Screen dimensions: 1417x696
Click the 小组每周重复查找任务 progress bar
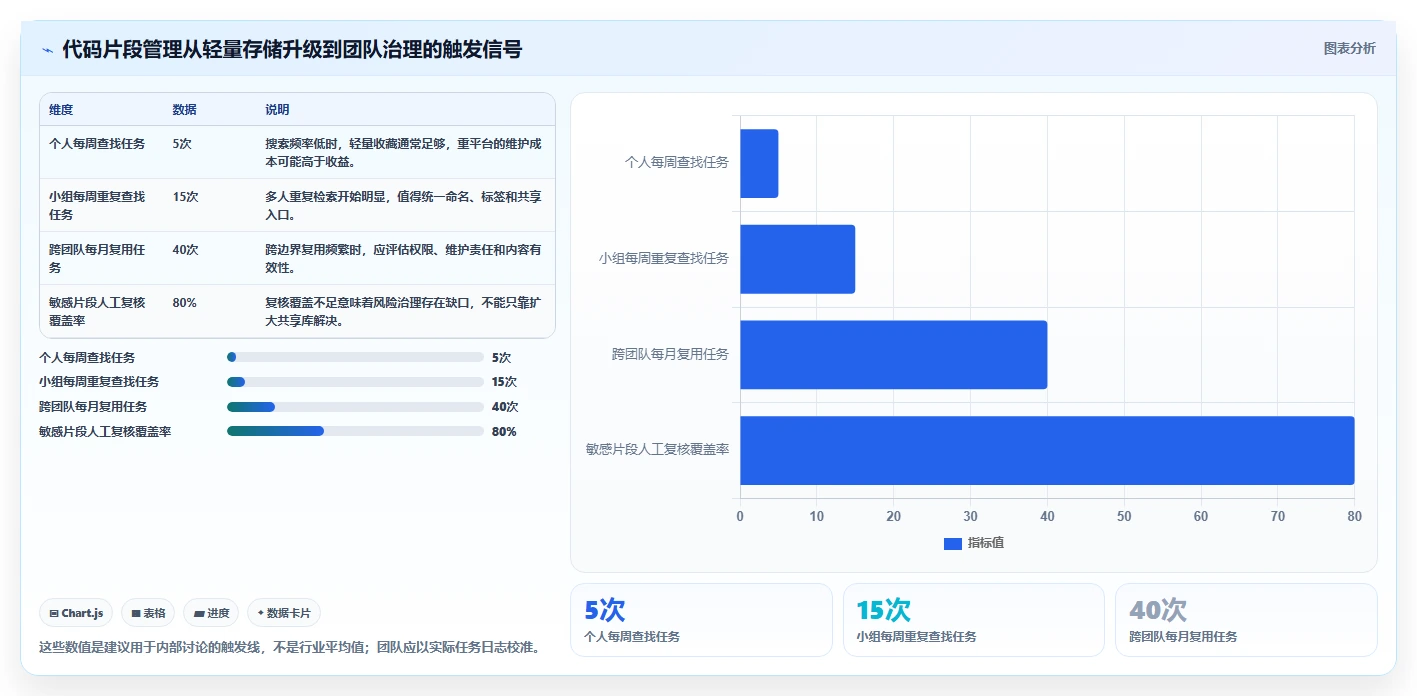click(355, 382)
